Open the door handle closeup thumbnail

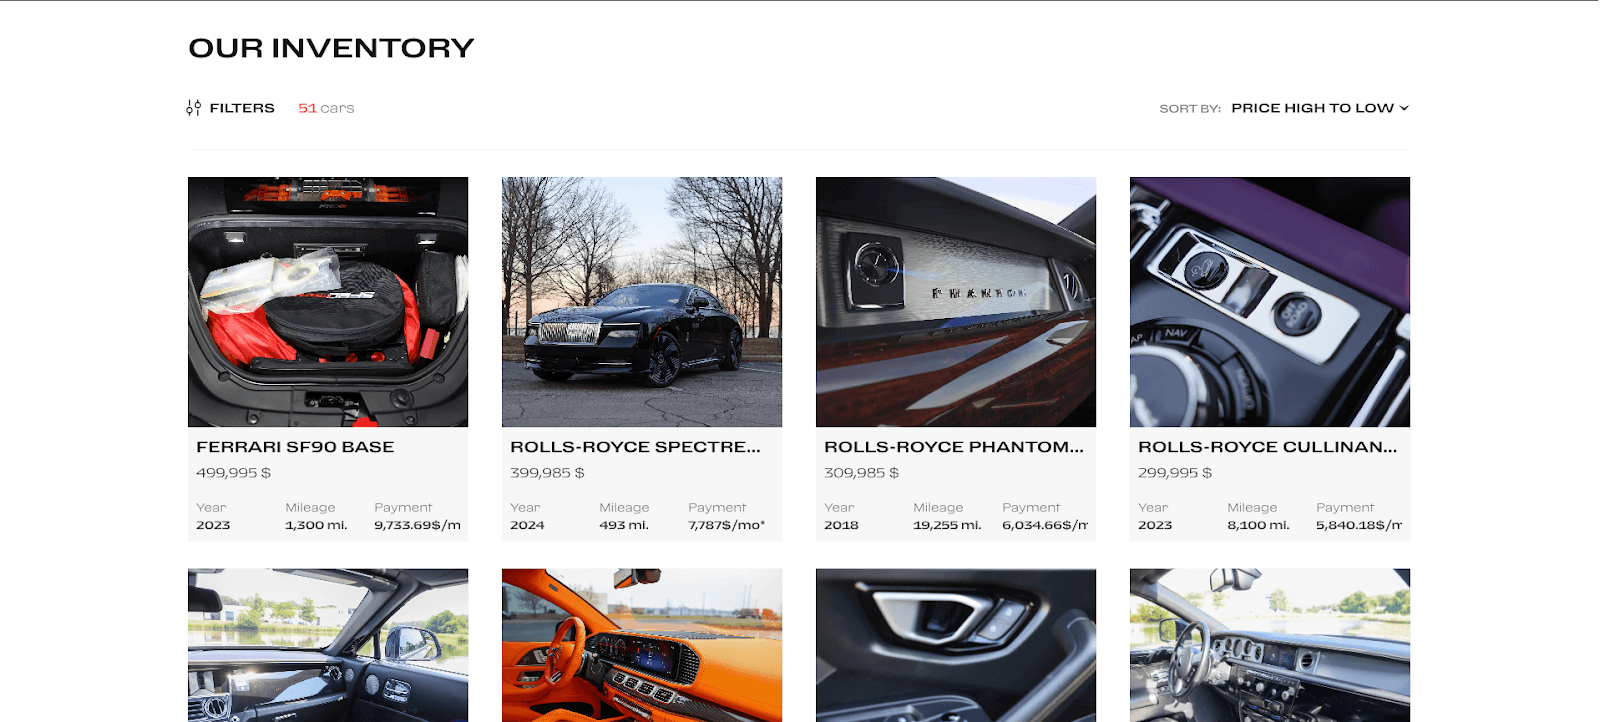coord(956,645)
